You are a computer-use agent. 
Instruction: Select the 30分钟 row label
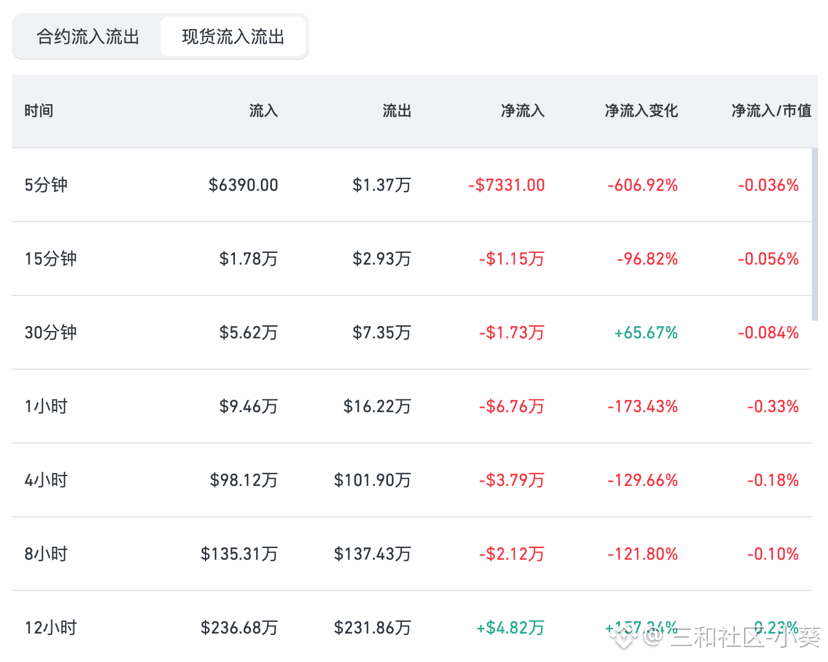pos(51,333)
